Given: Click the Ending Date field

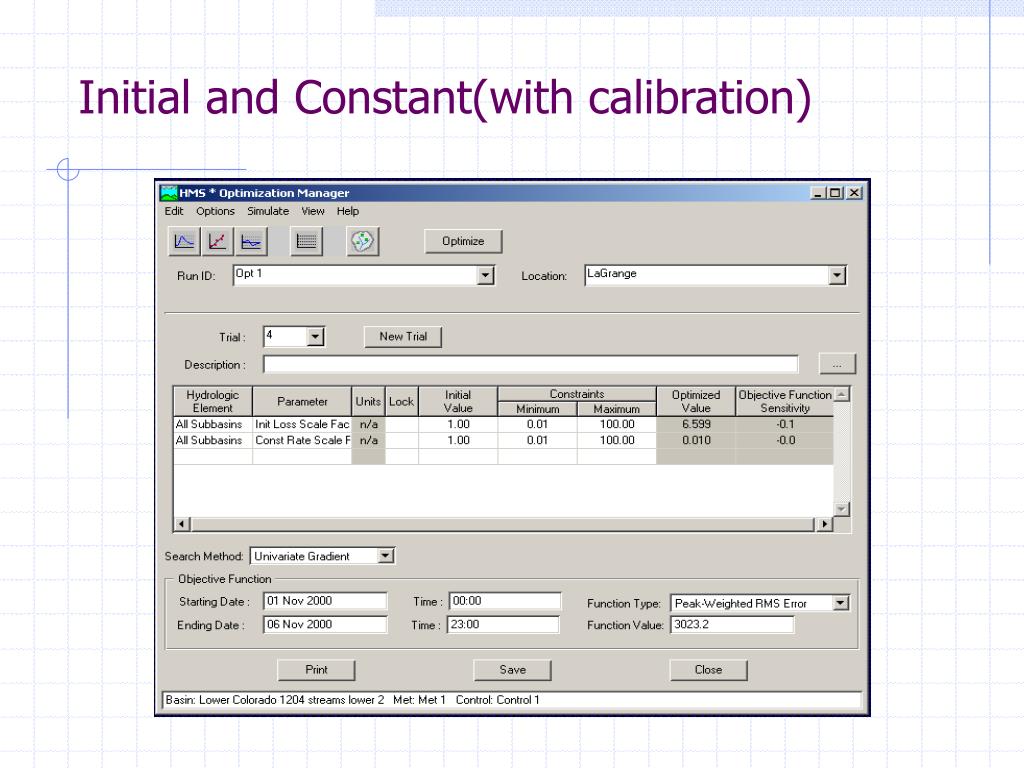Looking at the screenshot, I should (325, 624).
